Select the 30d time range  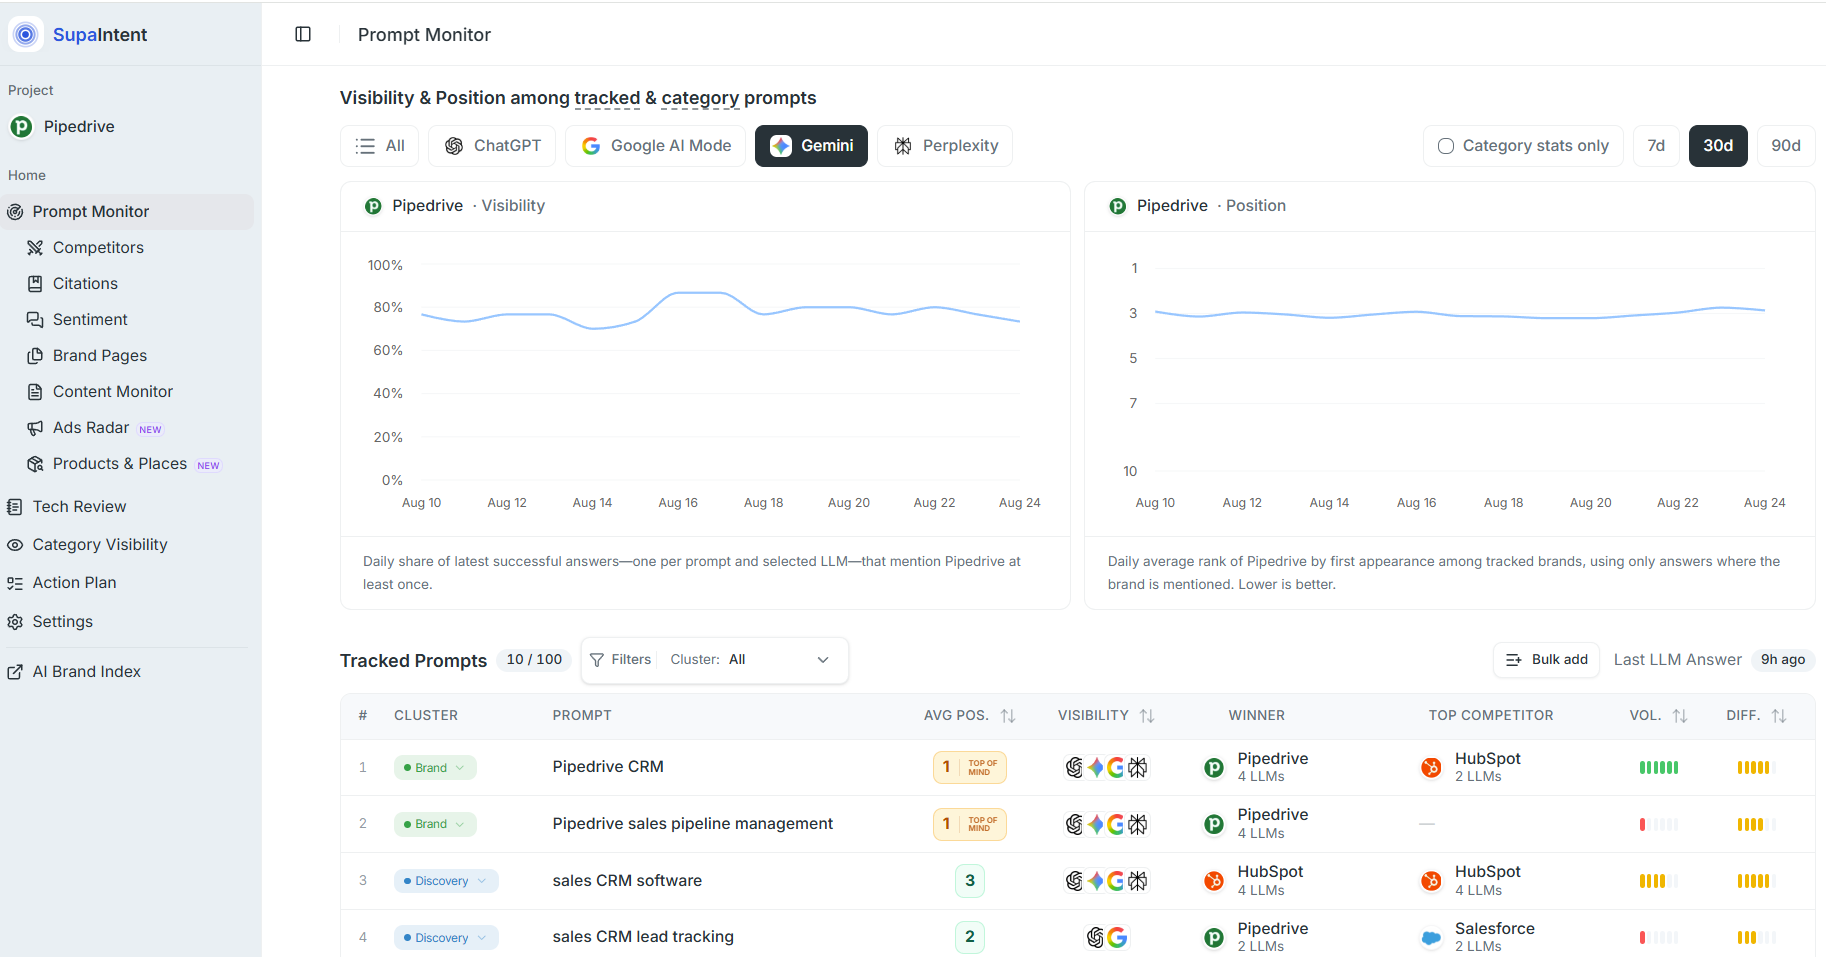1718,146
